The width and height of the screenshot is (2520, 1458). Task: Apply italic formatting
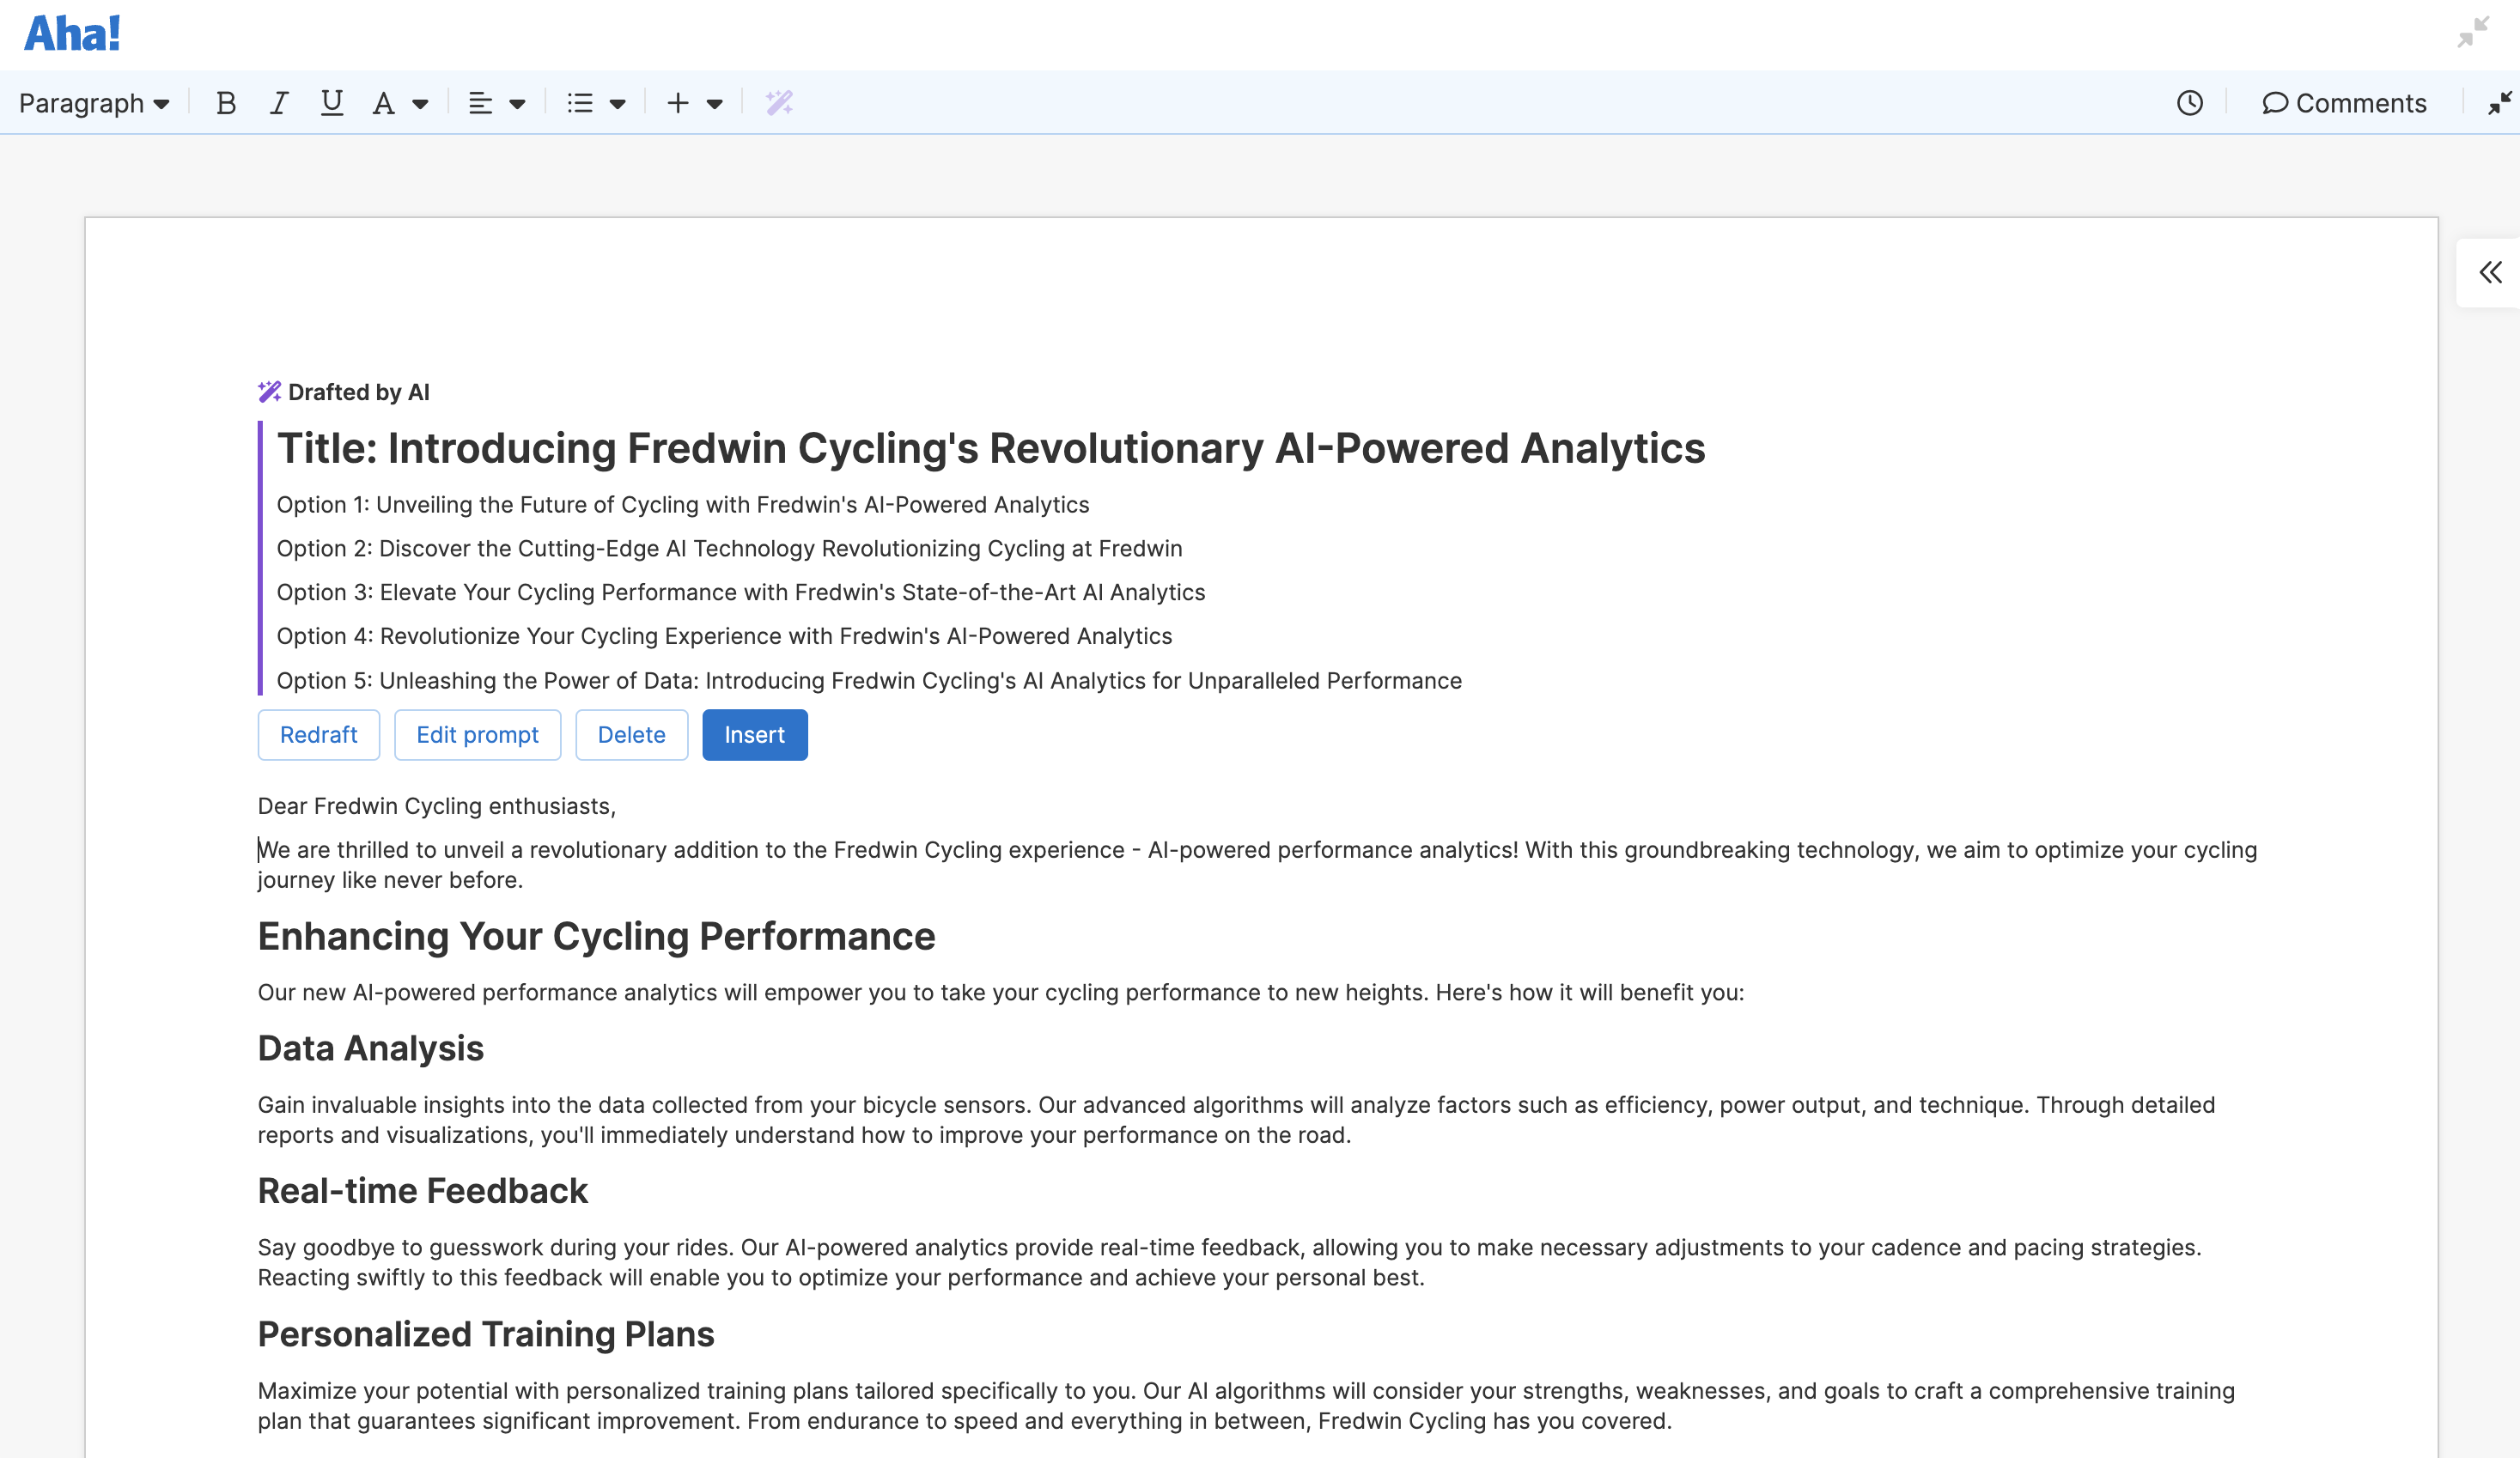tap(279, 102)
